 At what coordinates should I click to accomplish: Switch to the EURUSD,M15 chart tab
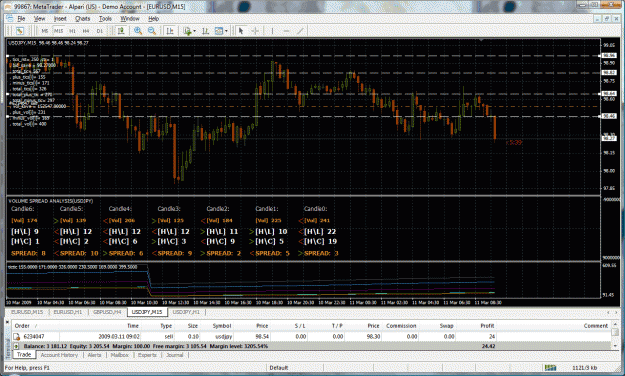pyautogui.click(x=27, y=312)
